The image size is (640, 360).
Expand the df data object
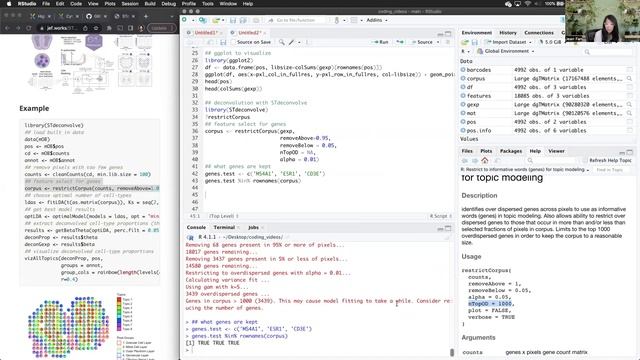tap(463, 87)
